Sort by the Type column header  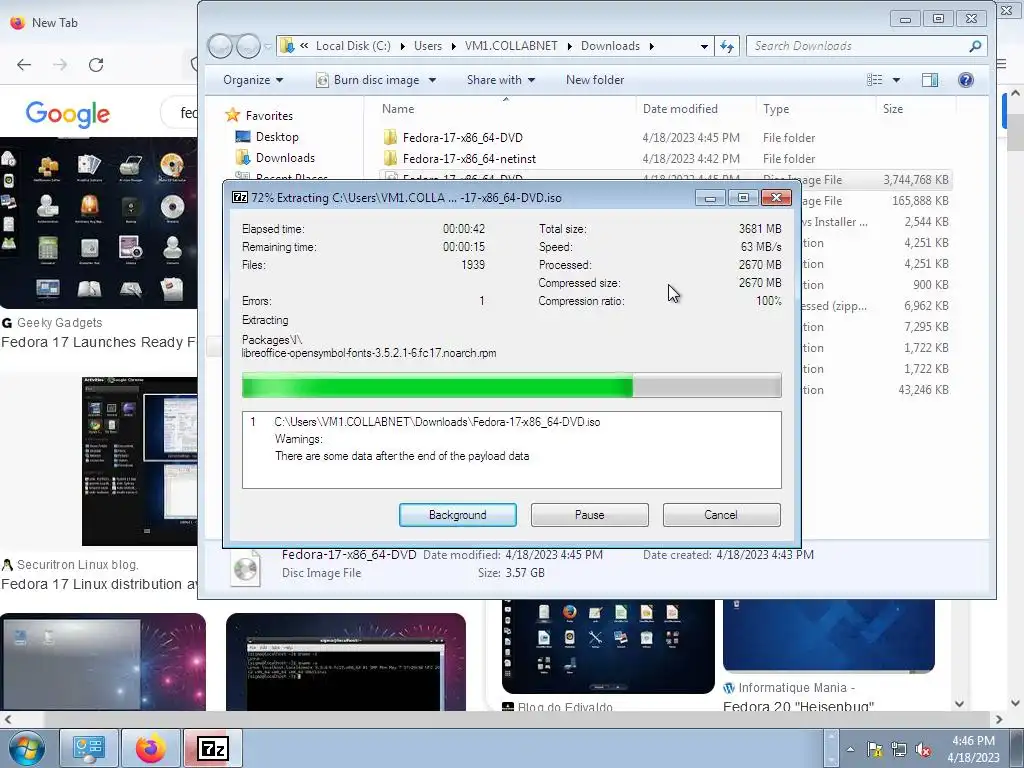tap(776, 109)
